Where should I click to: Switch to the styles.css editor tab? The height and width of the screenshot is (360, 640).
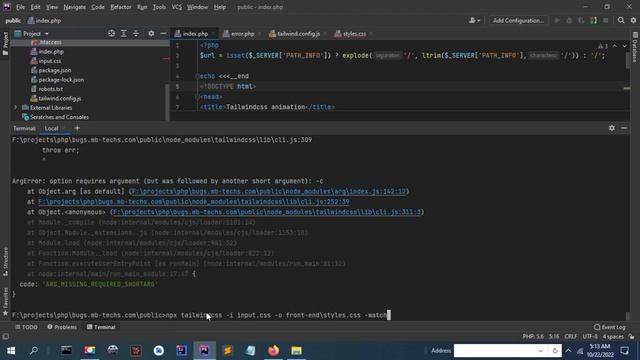[x=354, y=34]
